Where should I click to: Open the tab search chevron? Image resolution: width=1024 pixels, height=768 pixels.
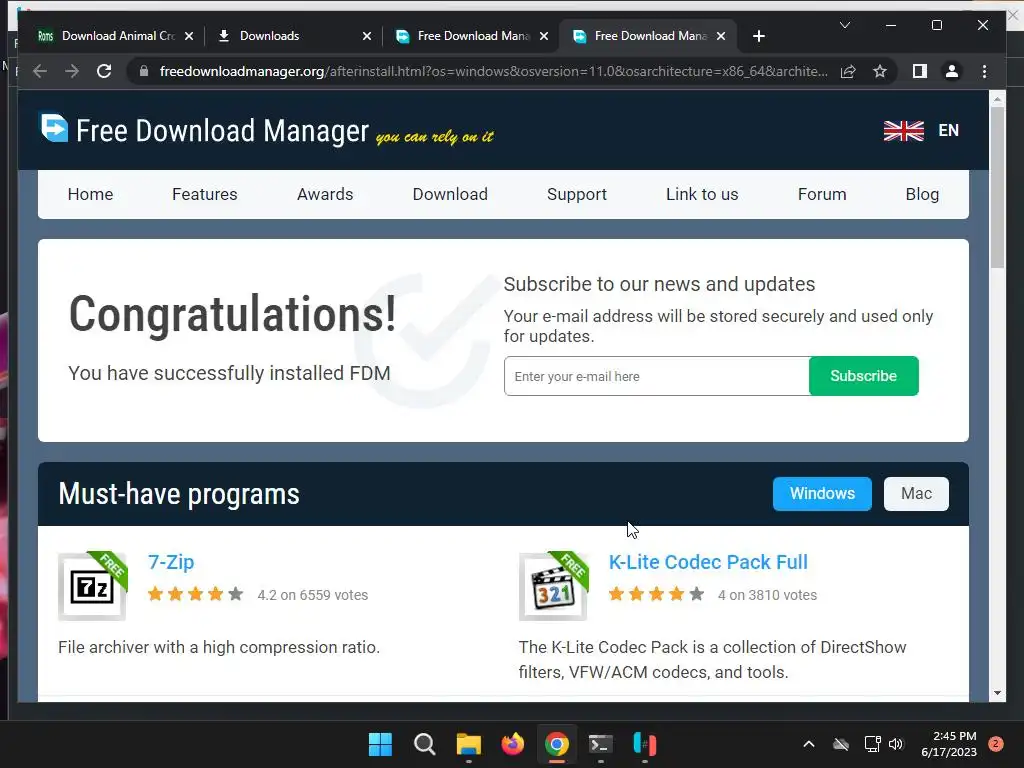point(844,25)
